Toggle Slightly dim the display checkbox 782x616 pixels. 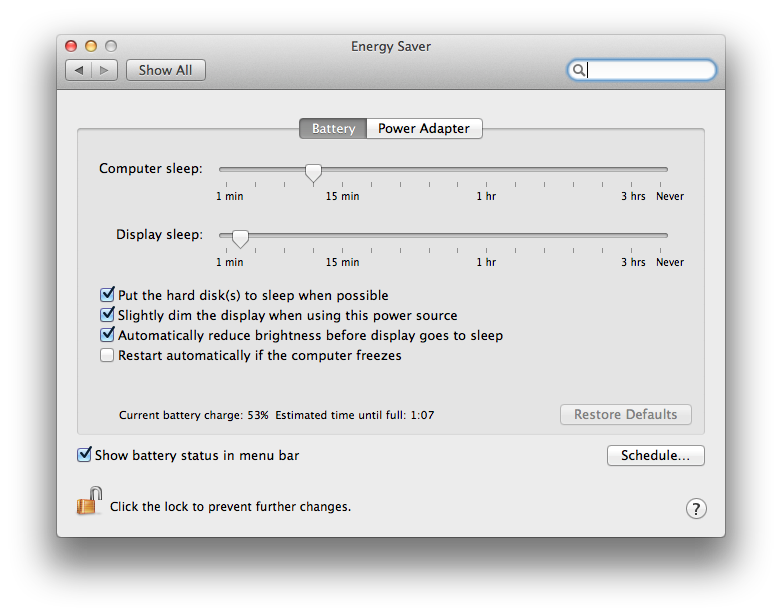[x=107, y=315]
